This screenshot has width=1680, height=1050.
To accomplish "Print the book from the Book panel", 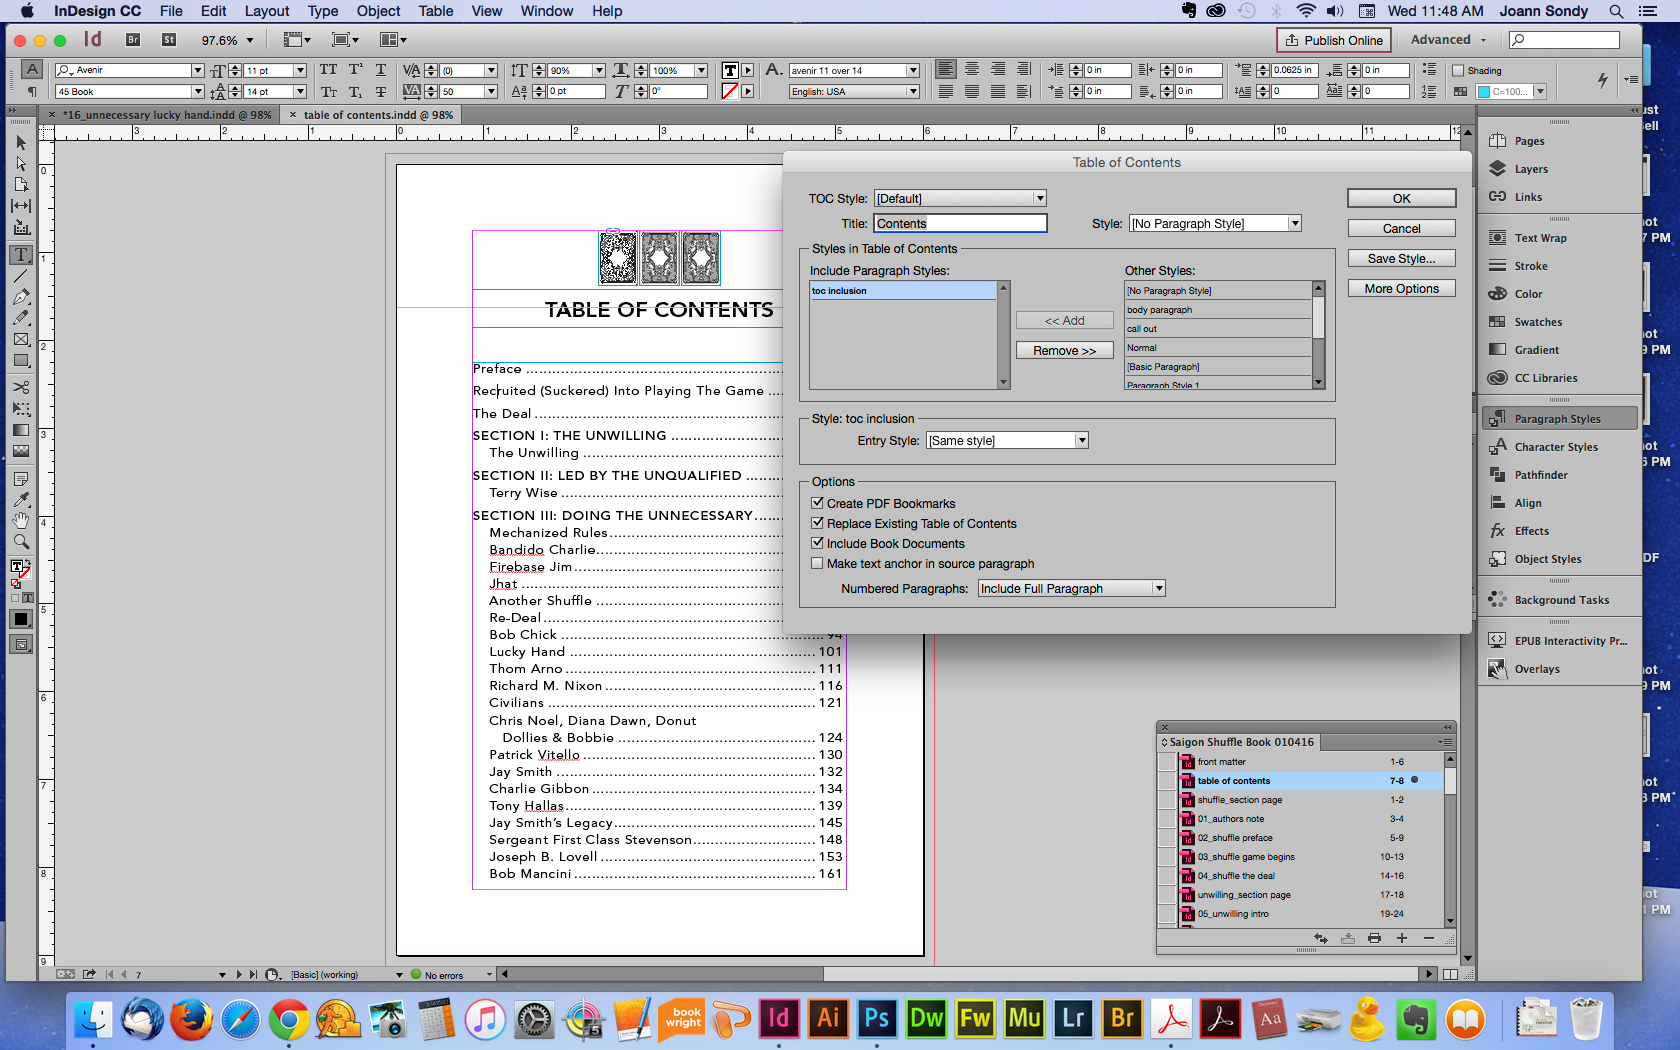I will (1375, 938).
